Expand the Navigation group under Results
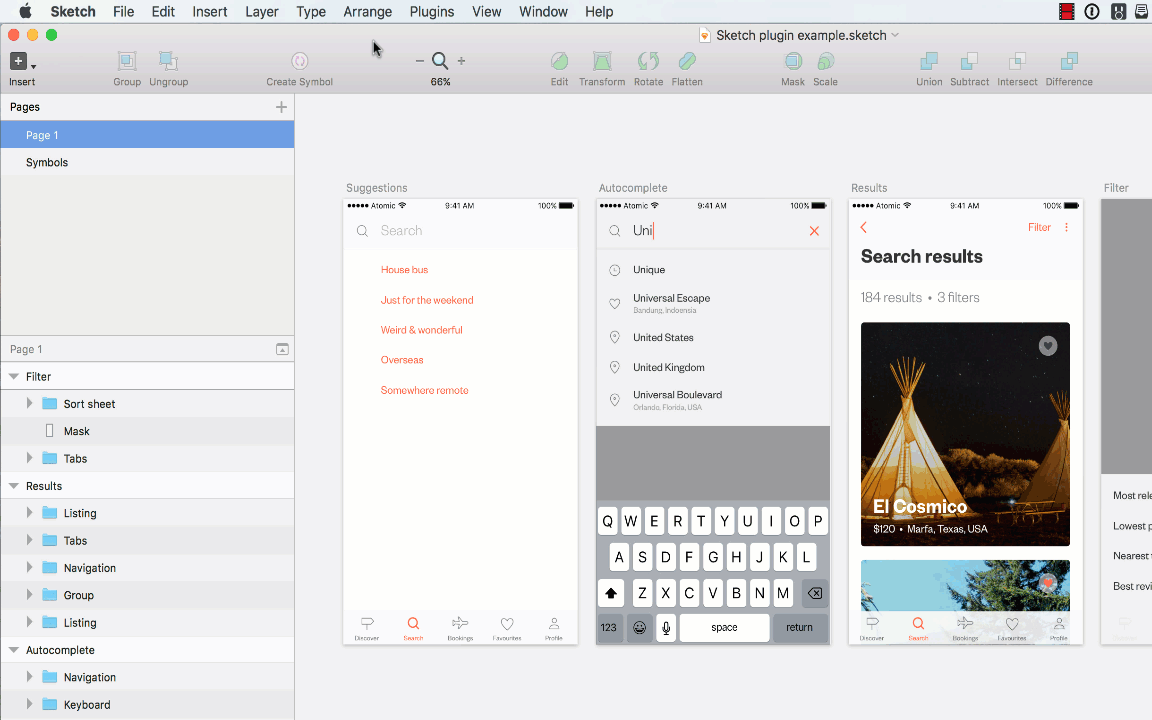 click(x=29, y=567)
